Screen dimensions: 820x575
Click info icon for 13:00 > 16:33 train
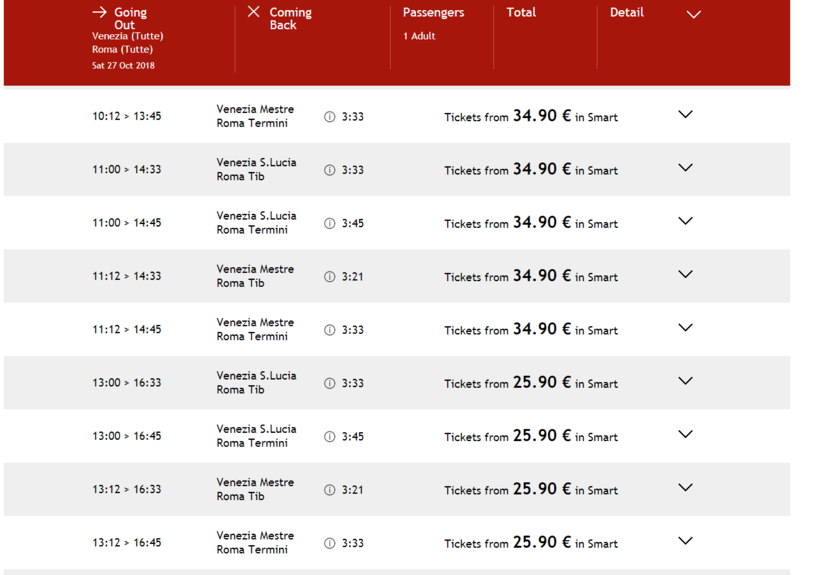click(x=330, y=383)
